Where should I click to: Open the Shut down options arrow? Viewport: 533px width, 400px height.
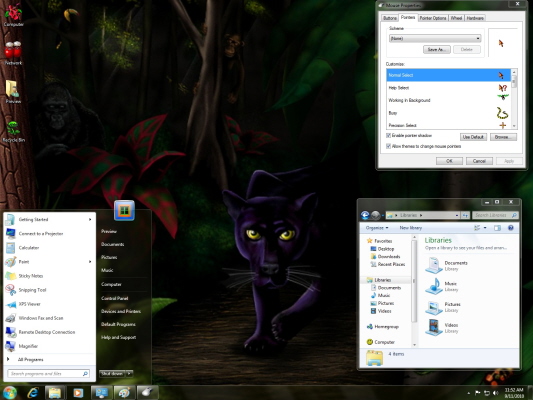129,373
